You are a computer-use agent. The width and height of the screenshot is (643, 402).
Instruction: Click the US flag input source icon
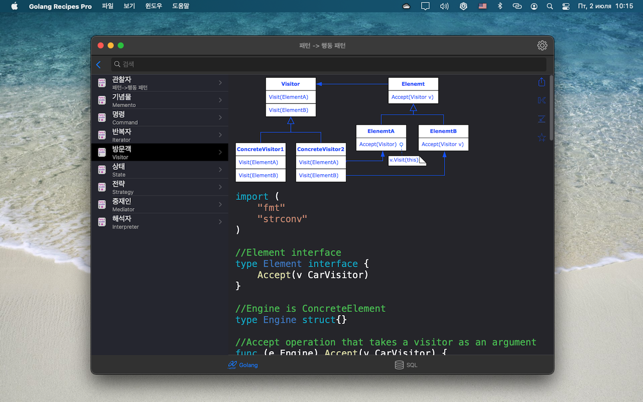pyautogui.click(x=483, y=6)
